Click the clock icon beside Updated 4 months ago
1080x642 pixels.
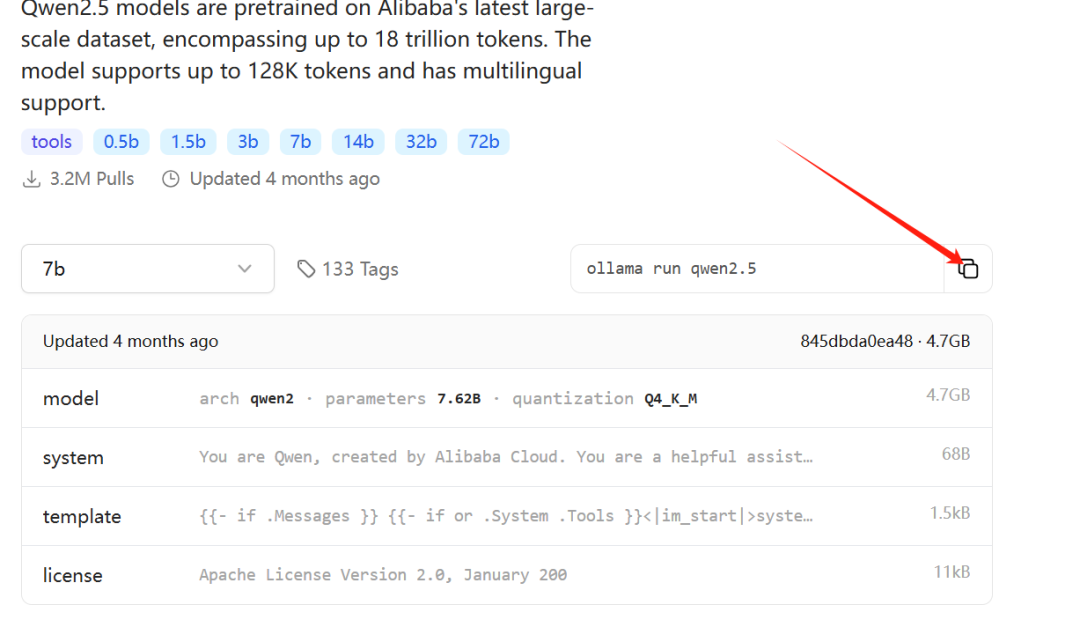[171, 179]
